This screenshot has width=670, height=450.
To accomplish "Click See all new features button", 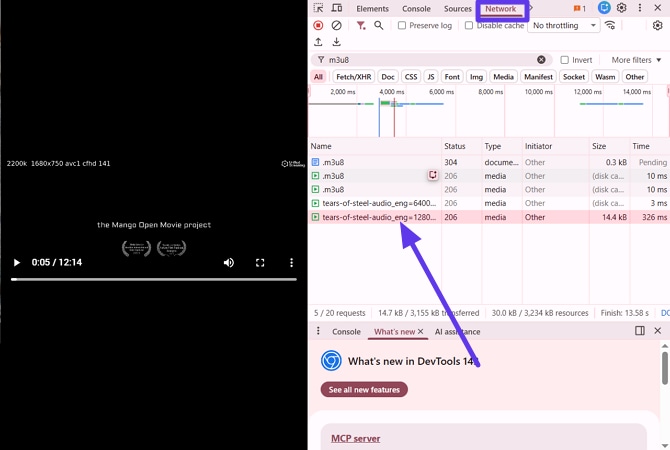I will point(364,389).
